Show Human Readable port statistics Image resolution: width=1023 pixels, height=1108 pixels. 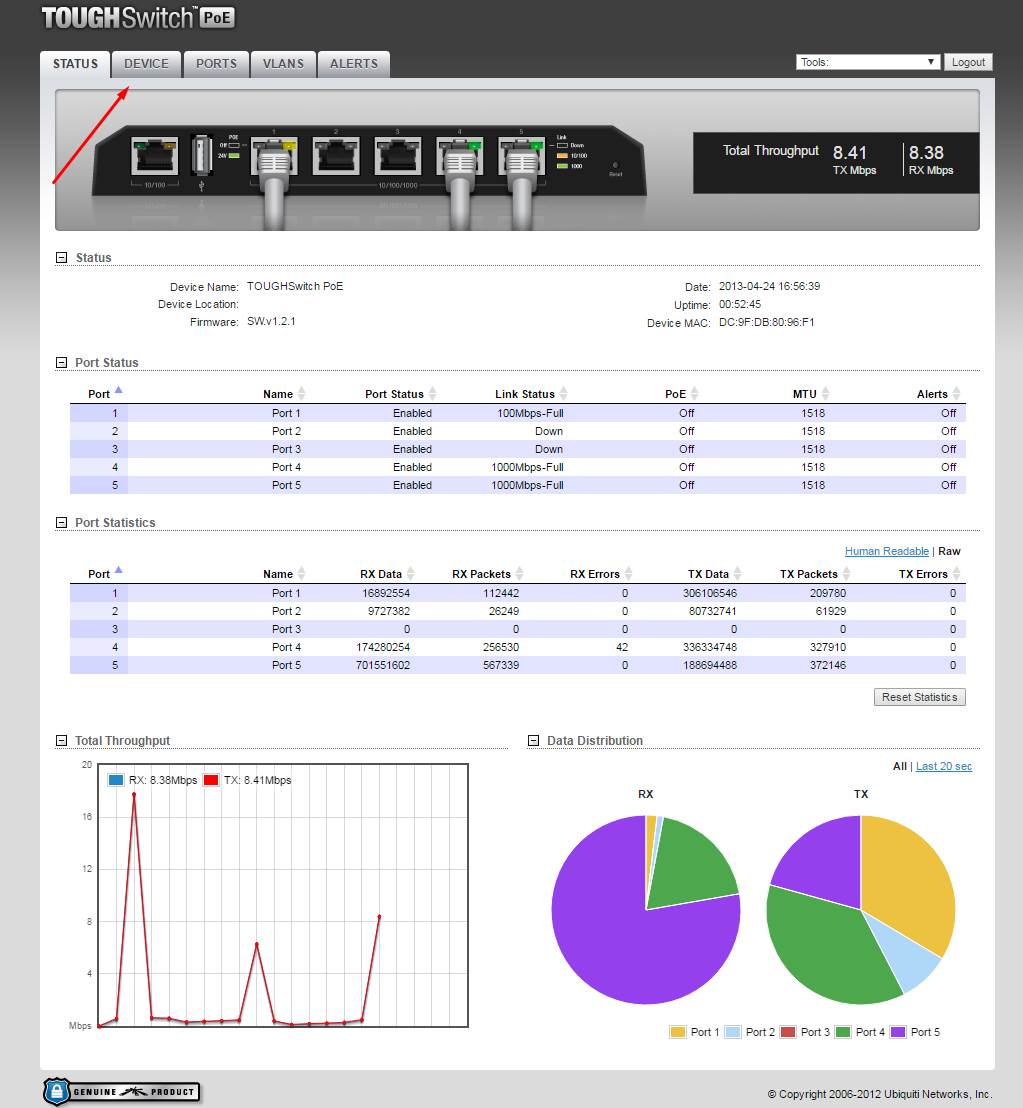(x=886, y=551)
